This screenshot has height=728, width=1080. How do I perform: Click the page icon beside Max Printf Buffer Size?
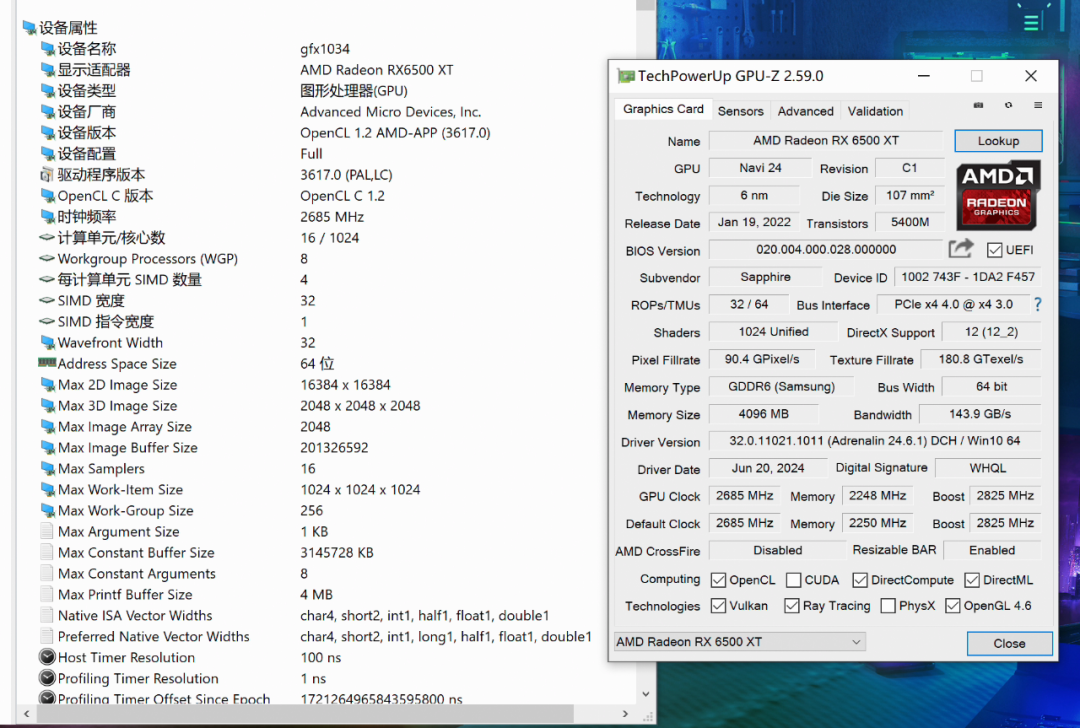pyautogui.click(x=47, y=594)
